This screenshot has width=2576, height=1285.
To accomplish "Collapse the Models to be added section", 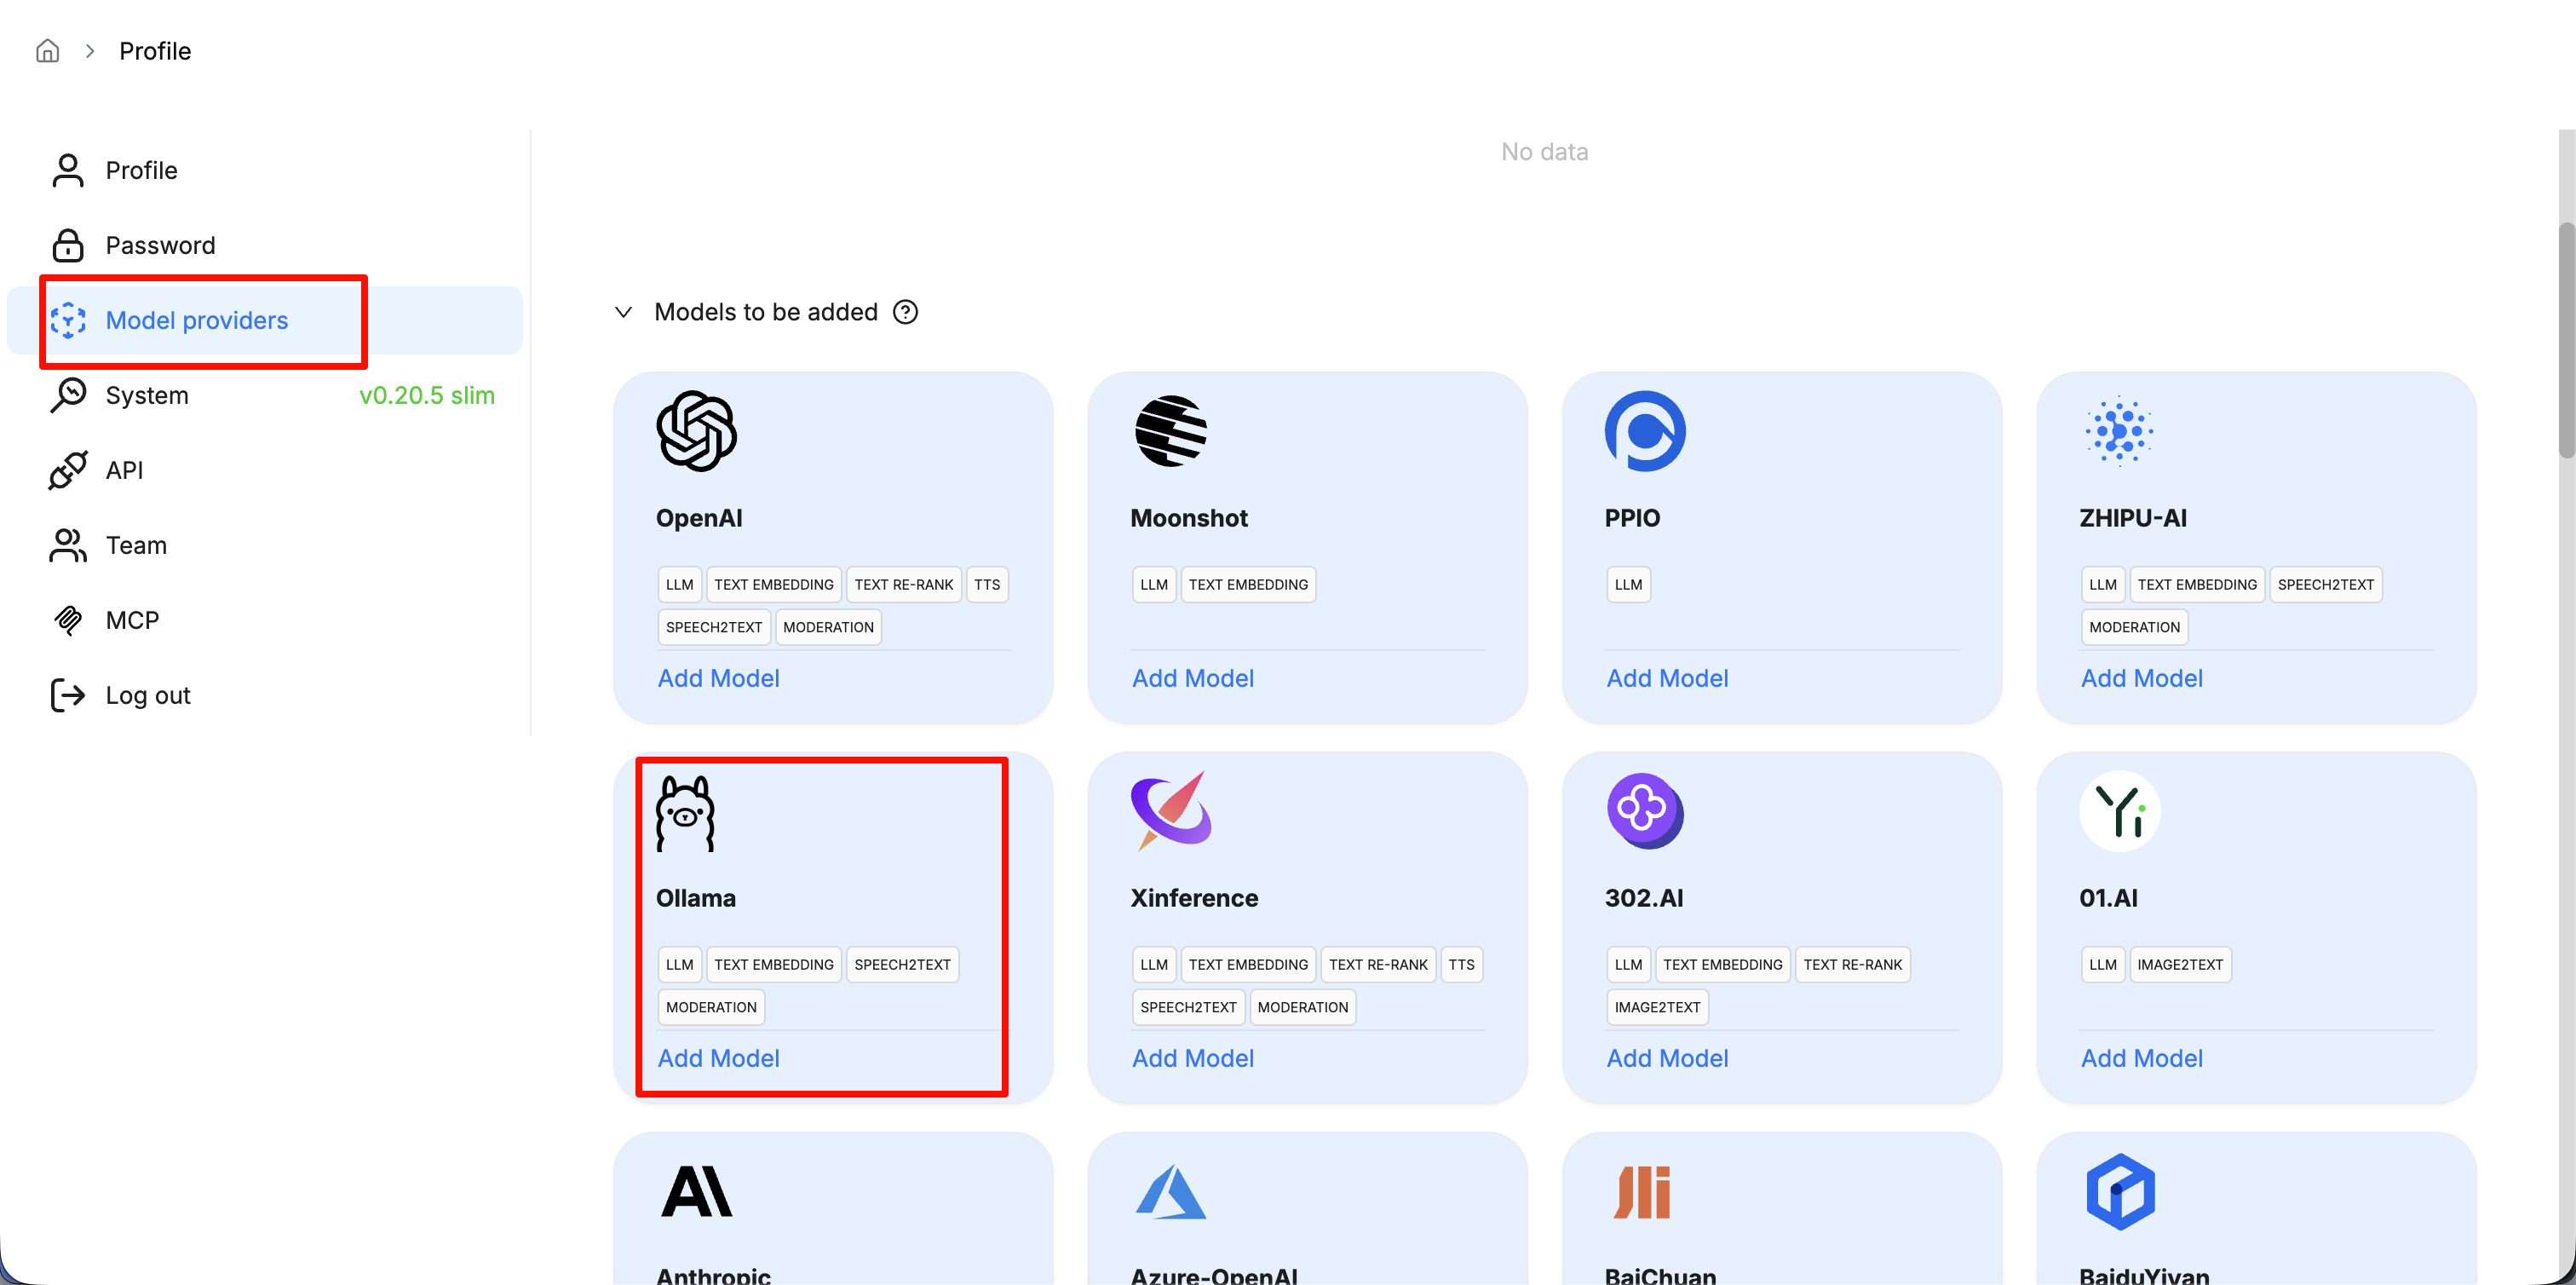I will coord(623,312).
